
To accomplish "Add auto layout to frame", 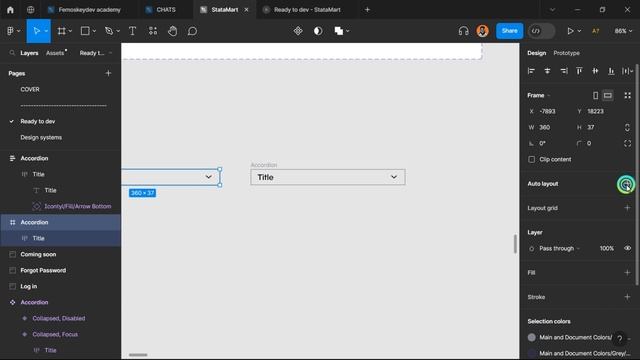I will (x=627, y=184).
